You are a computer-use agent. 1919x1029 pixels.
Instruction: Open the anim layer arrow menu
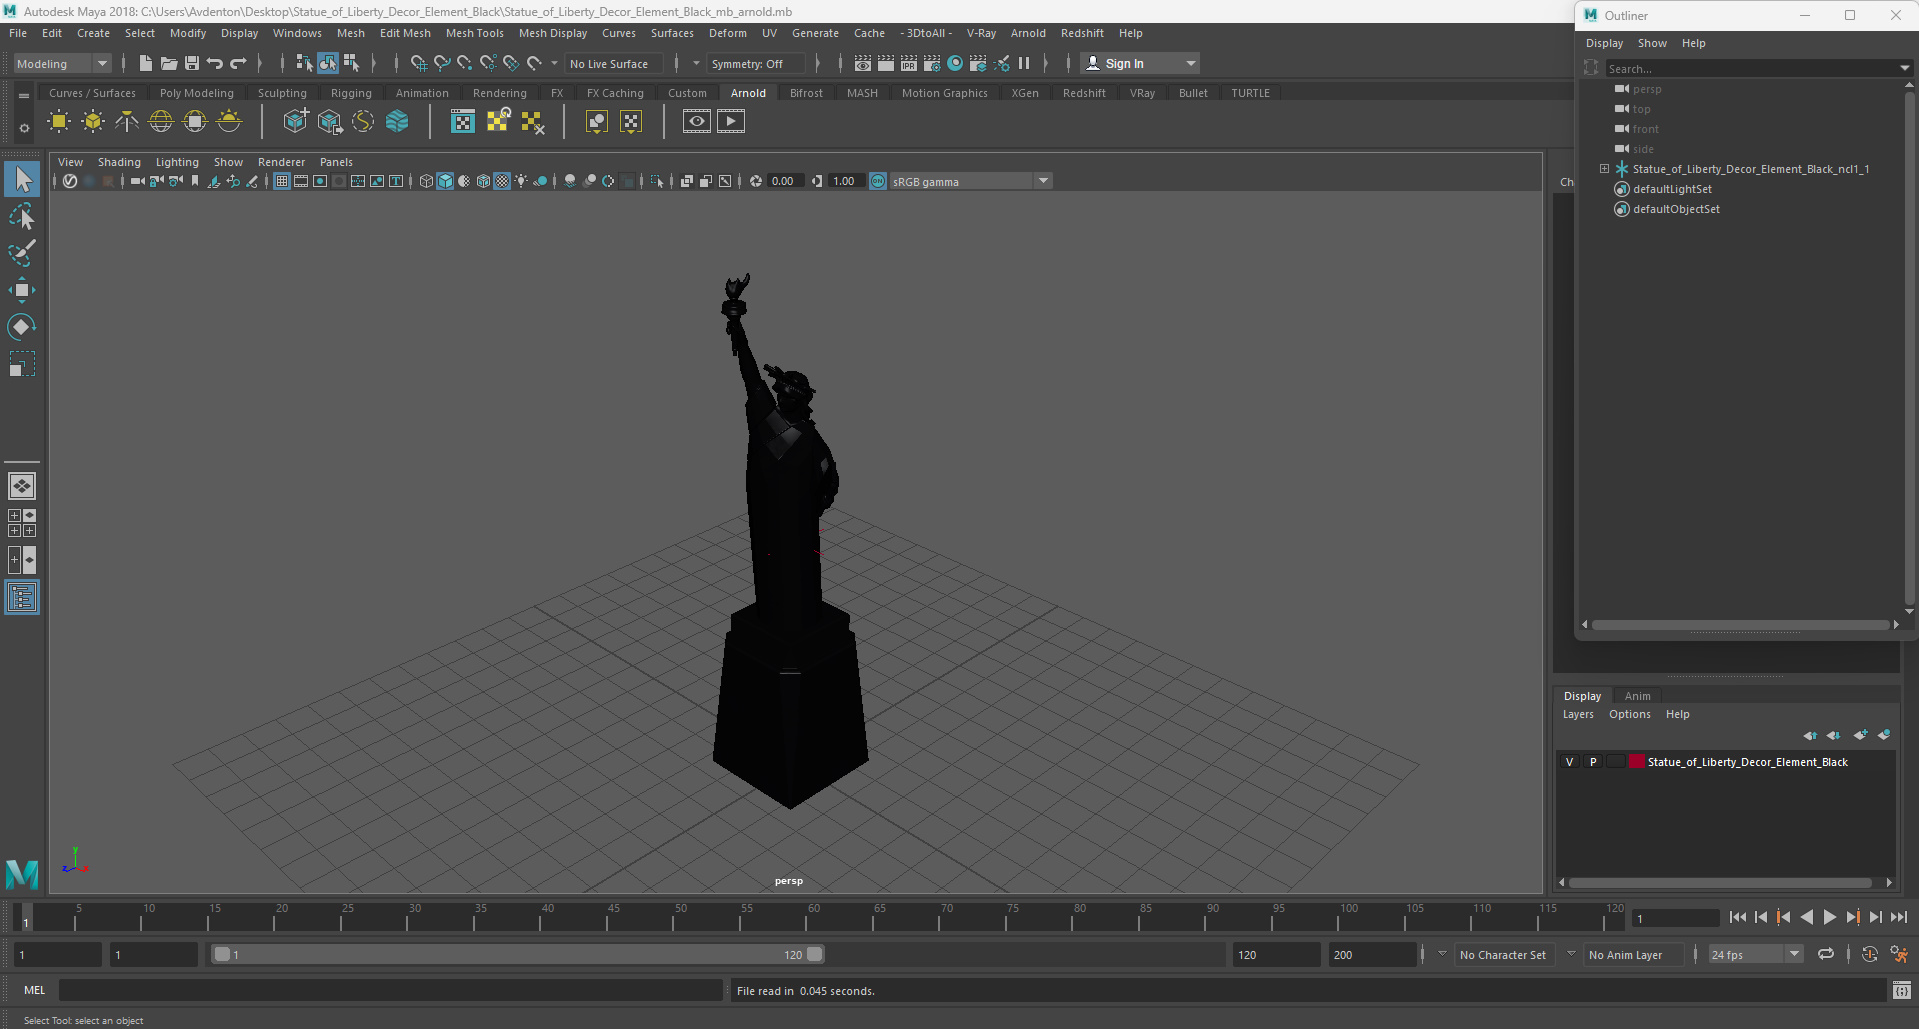pos(1571,954)
